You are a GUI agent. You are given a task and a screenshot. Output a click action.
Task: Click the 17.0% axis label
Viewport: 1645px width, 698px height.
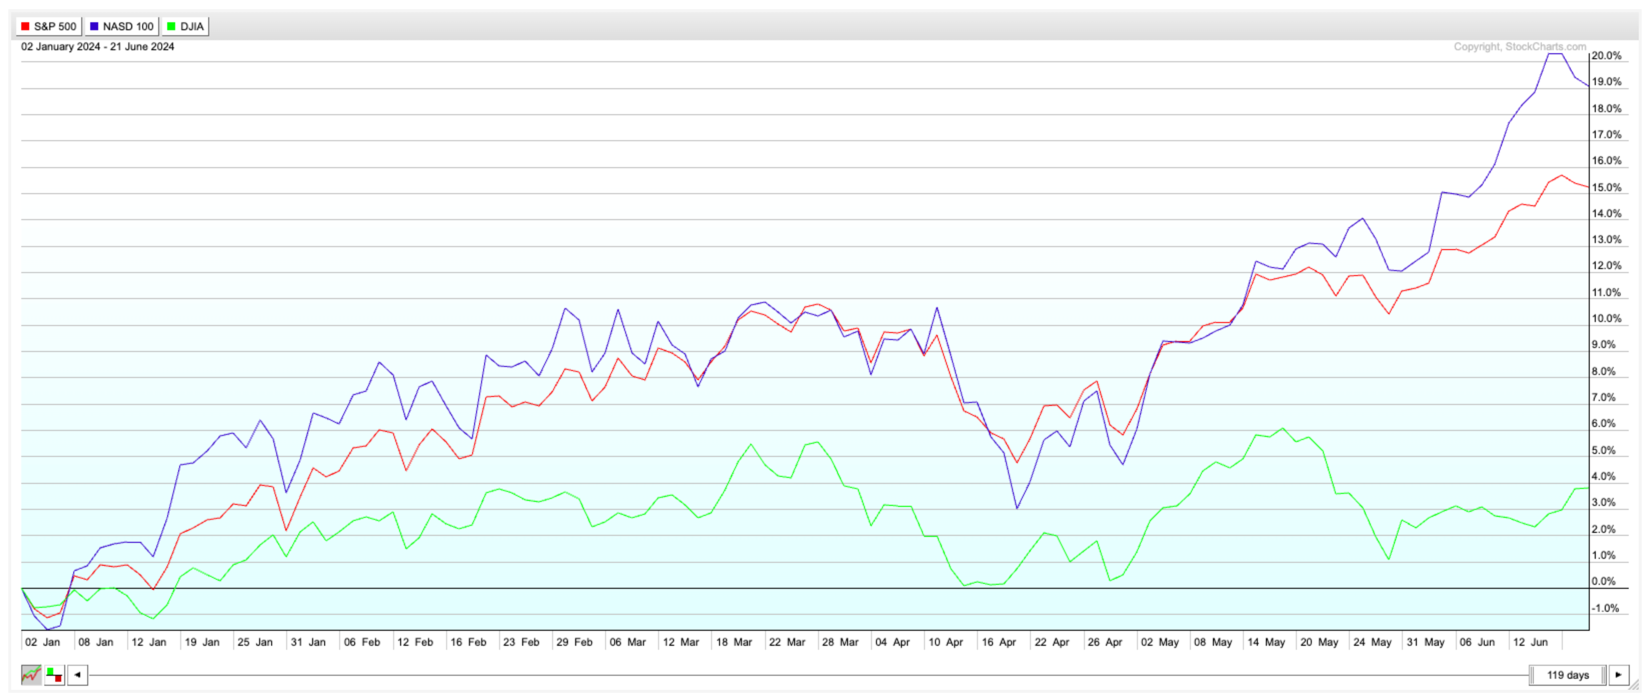1607,135
